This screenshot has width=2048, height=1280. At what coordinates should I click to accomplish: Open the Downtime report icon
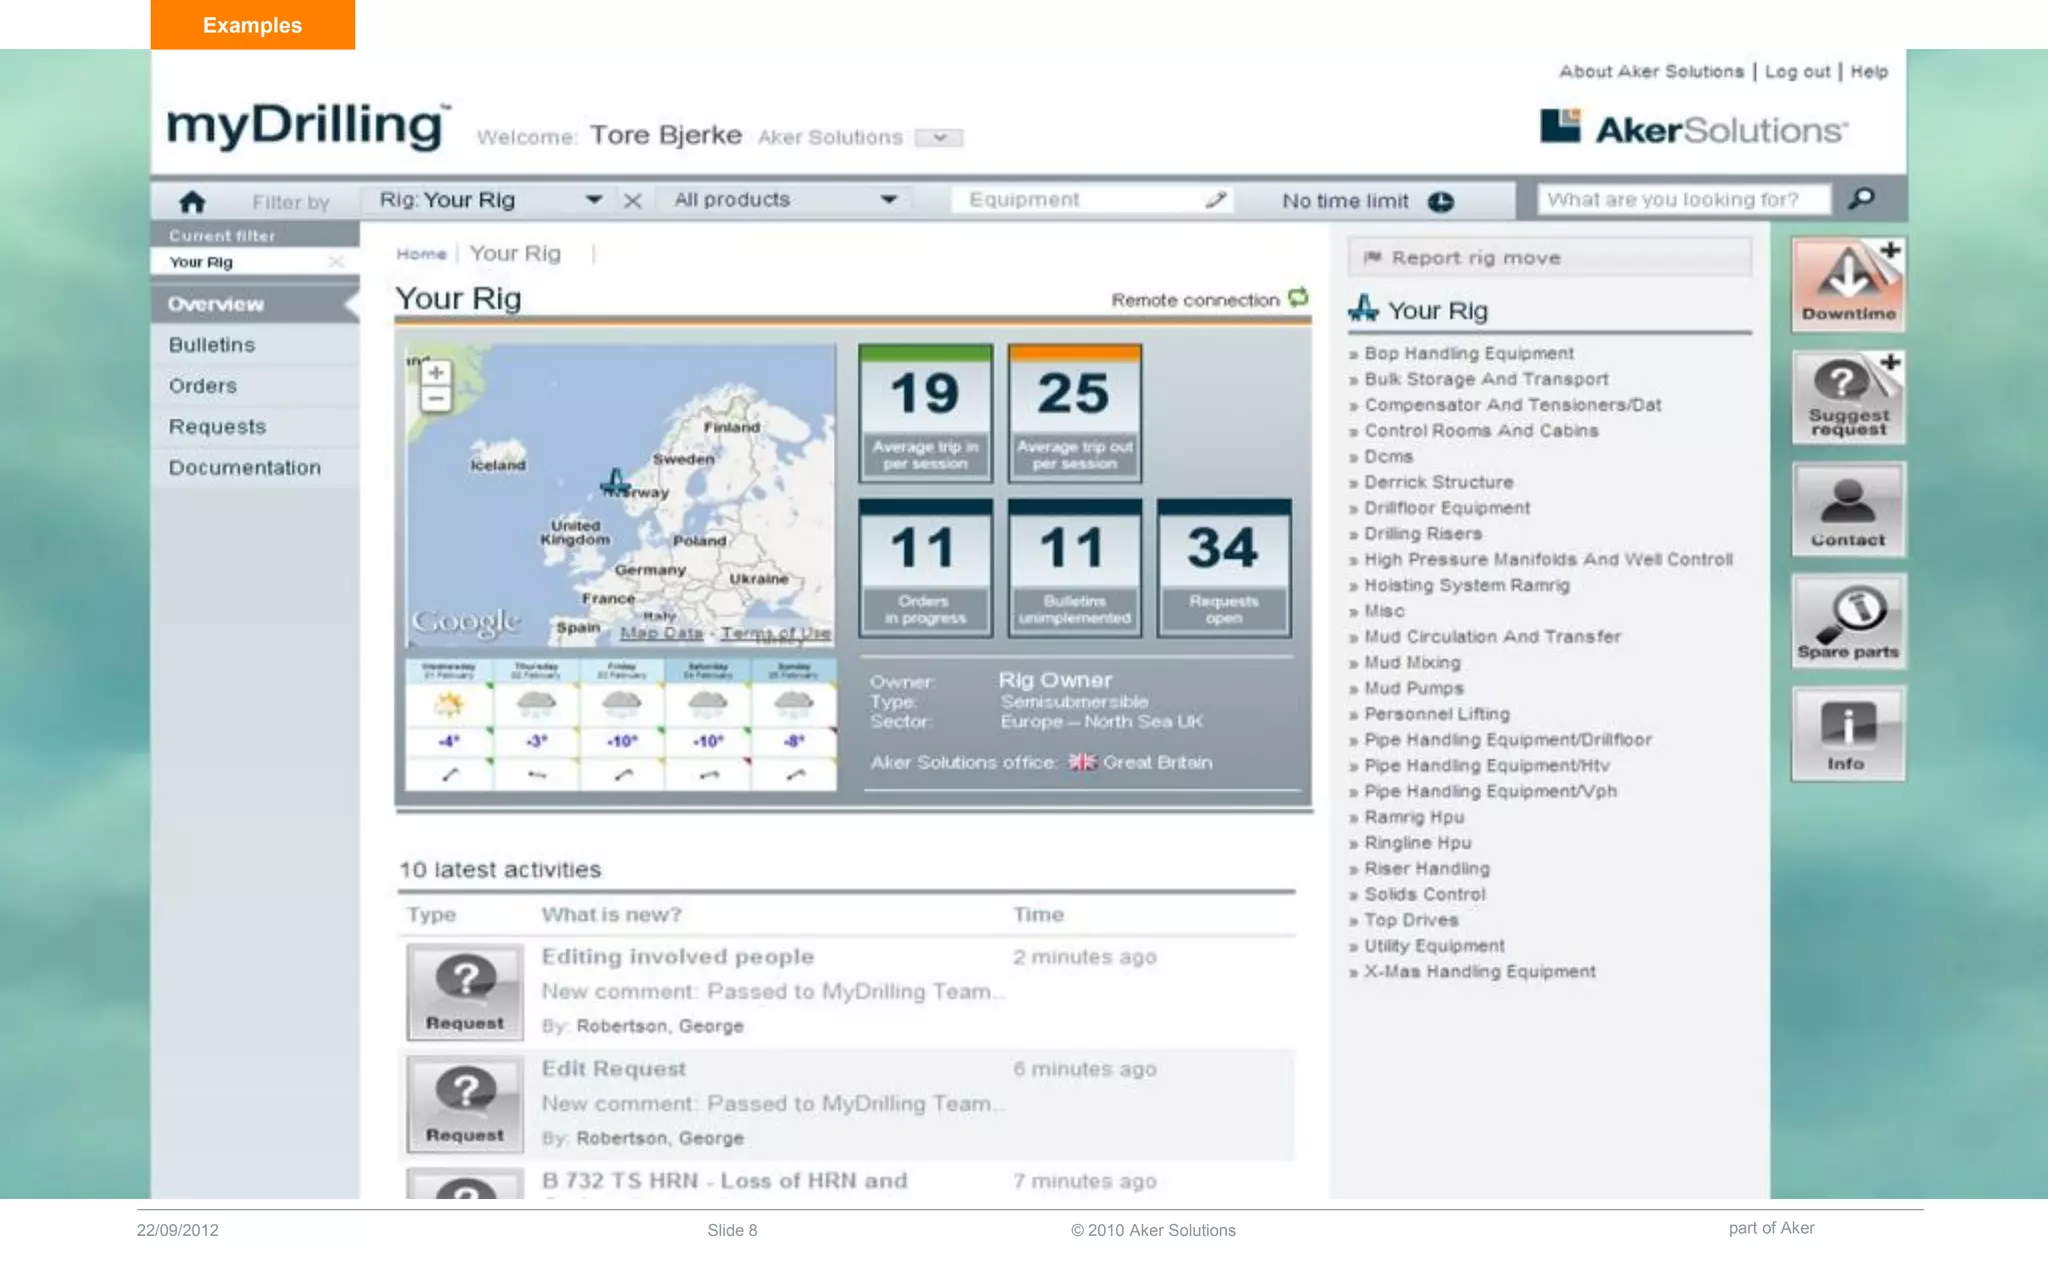1848,283
